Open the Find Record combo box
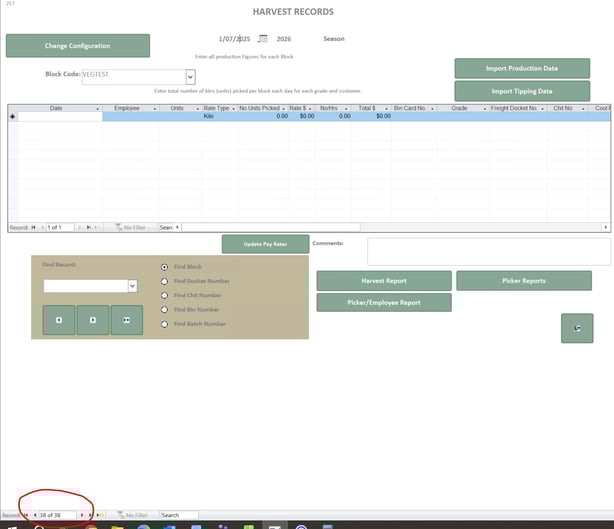Screen dimensions: 614x529 132,286
